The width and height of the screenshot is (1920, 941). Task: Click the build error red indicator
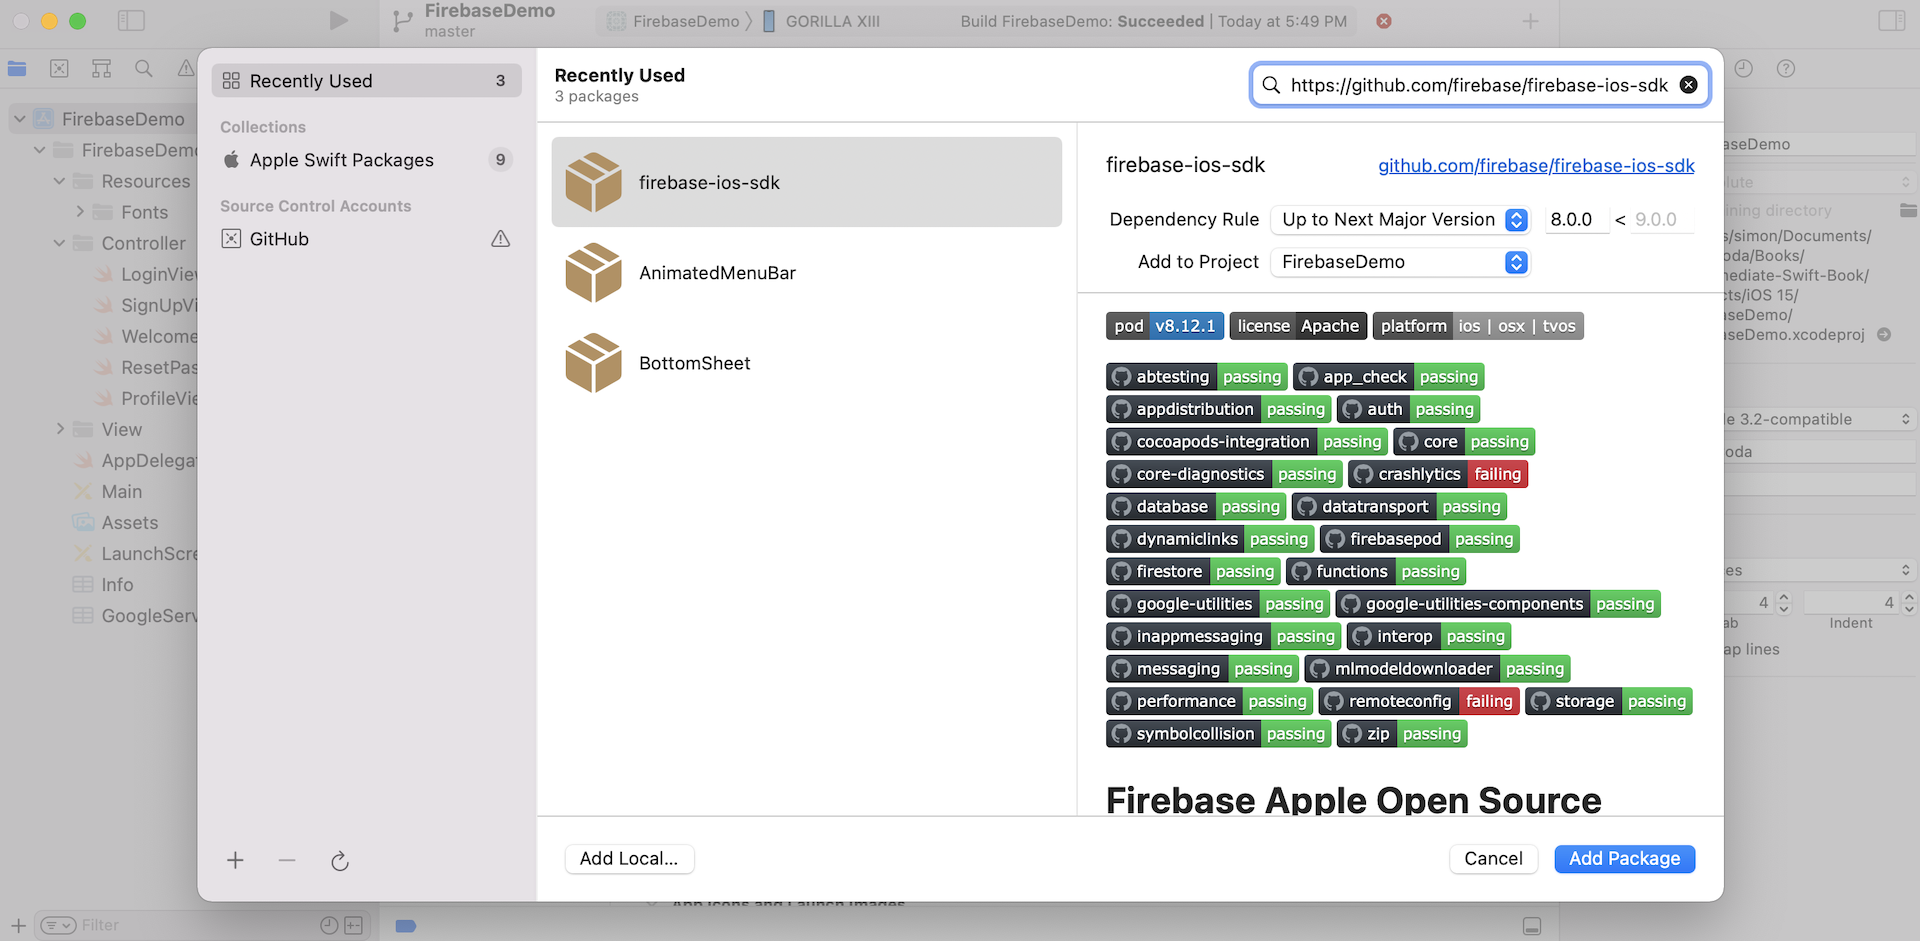point(1384,21)
